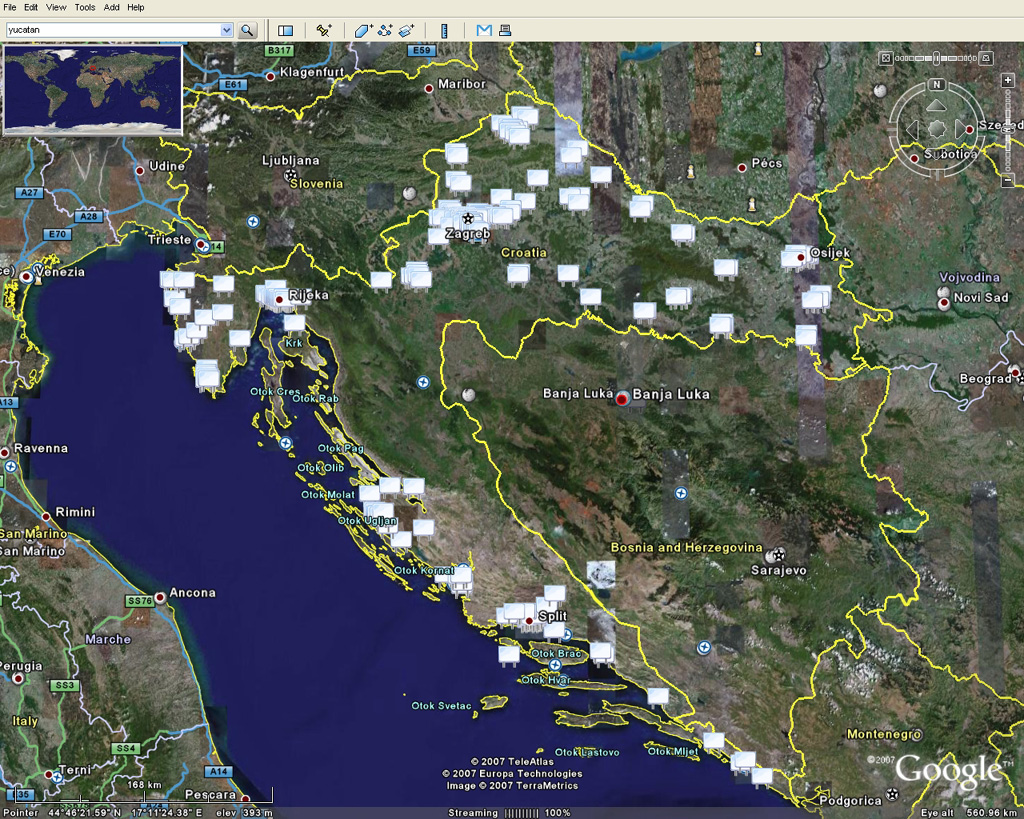Select the Add Image Overlay tool
Screen dimensions: 1024x819
pyautogui.click(x=407, y=30)
